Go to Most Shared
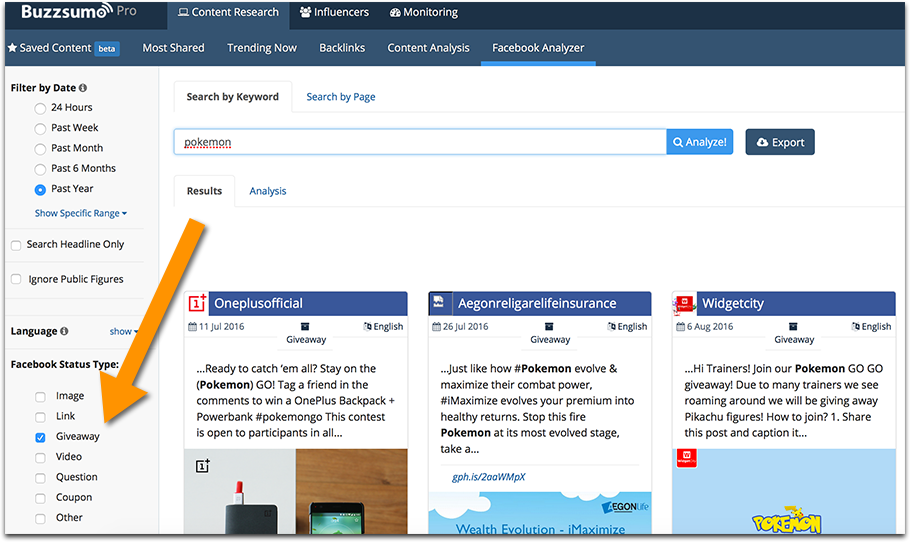The width and height of the screenshot is (910, 542). [174, 48]
